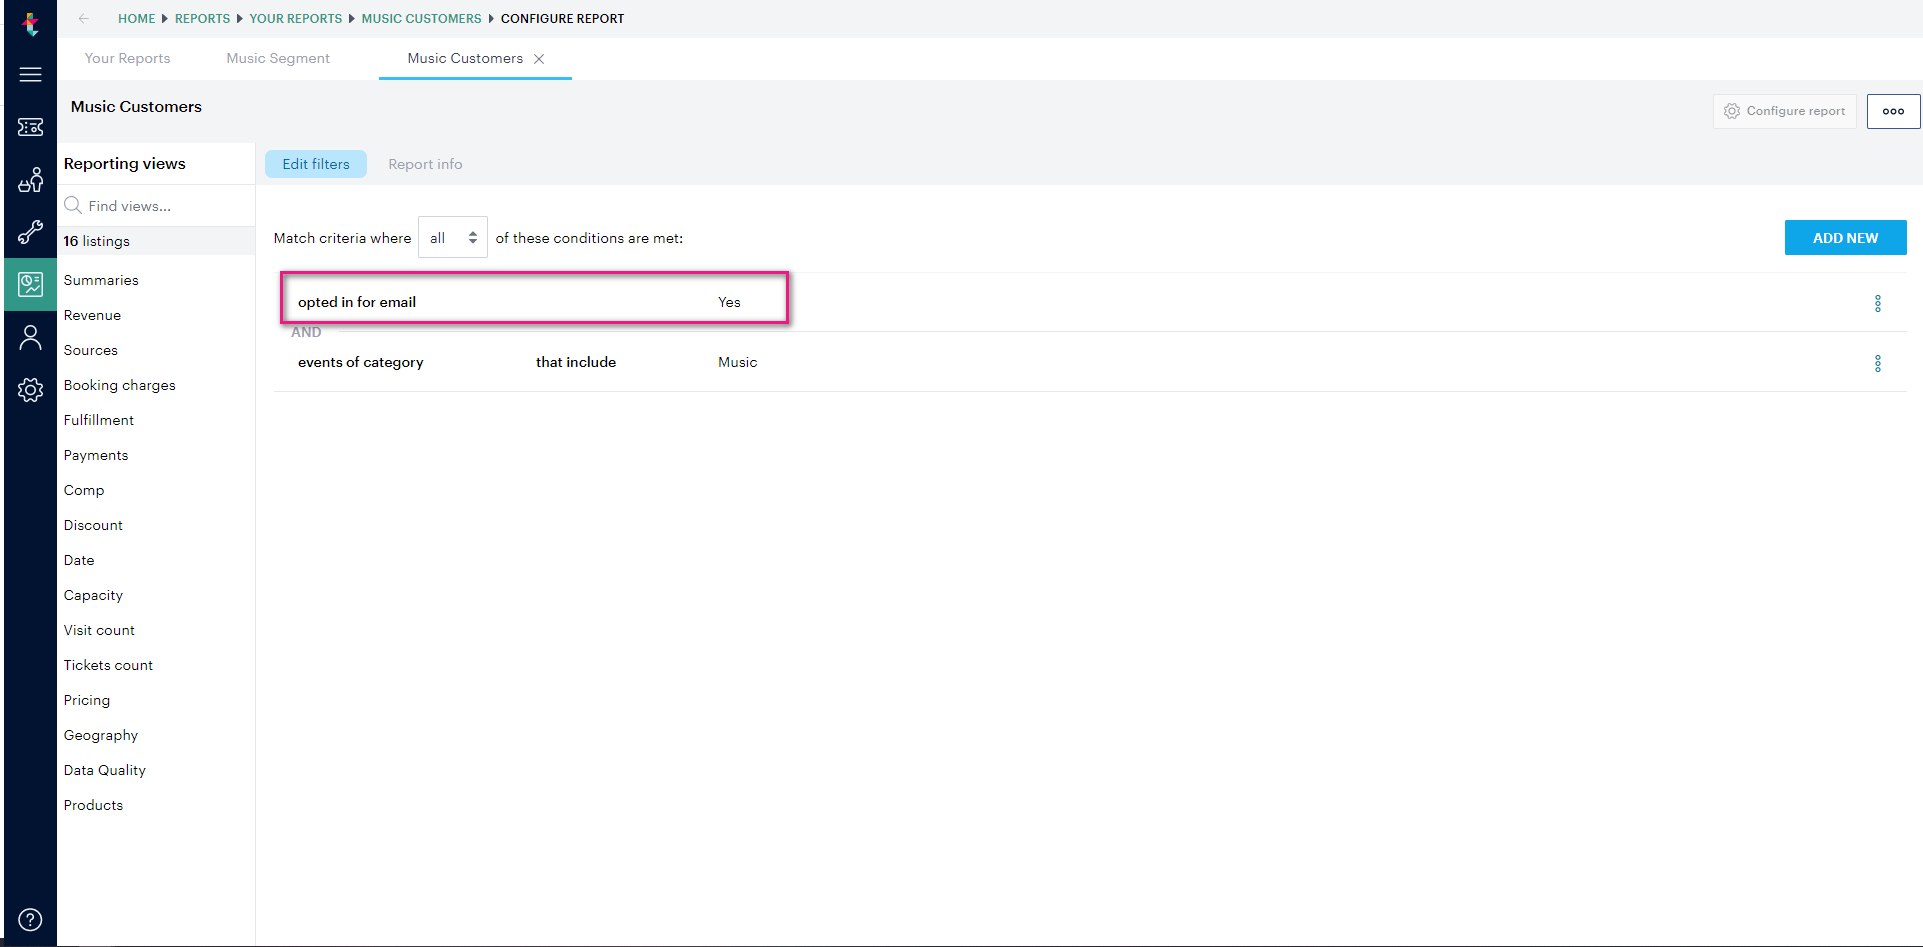
Task: Click the more options ooo button
Action: (x=1893, y=111)
